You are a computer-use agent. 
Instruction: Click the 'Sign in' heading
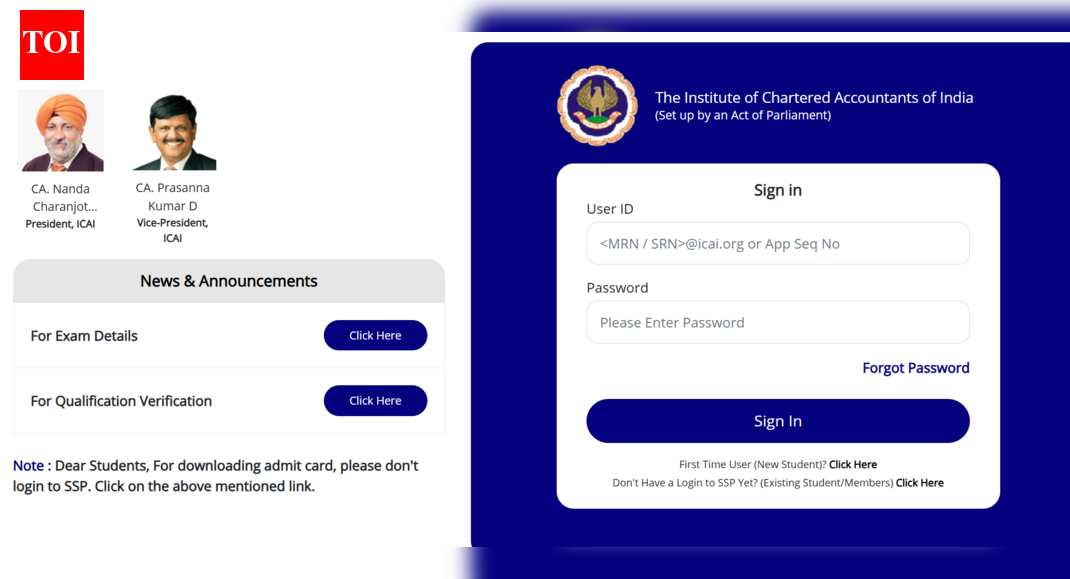[777, 189]
